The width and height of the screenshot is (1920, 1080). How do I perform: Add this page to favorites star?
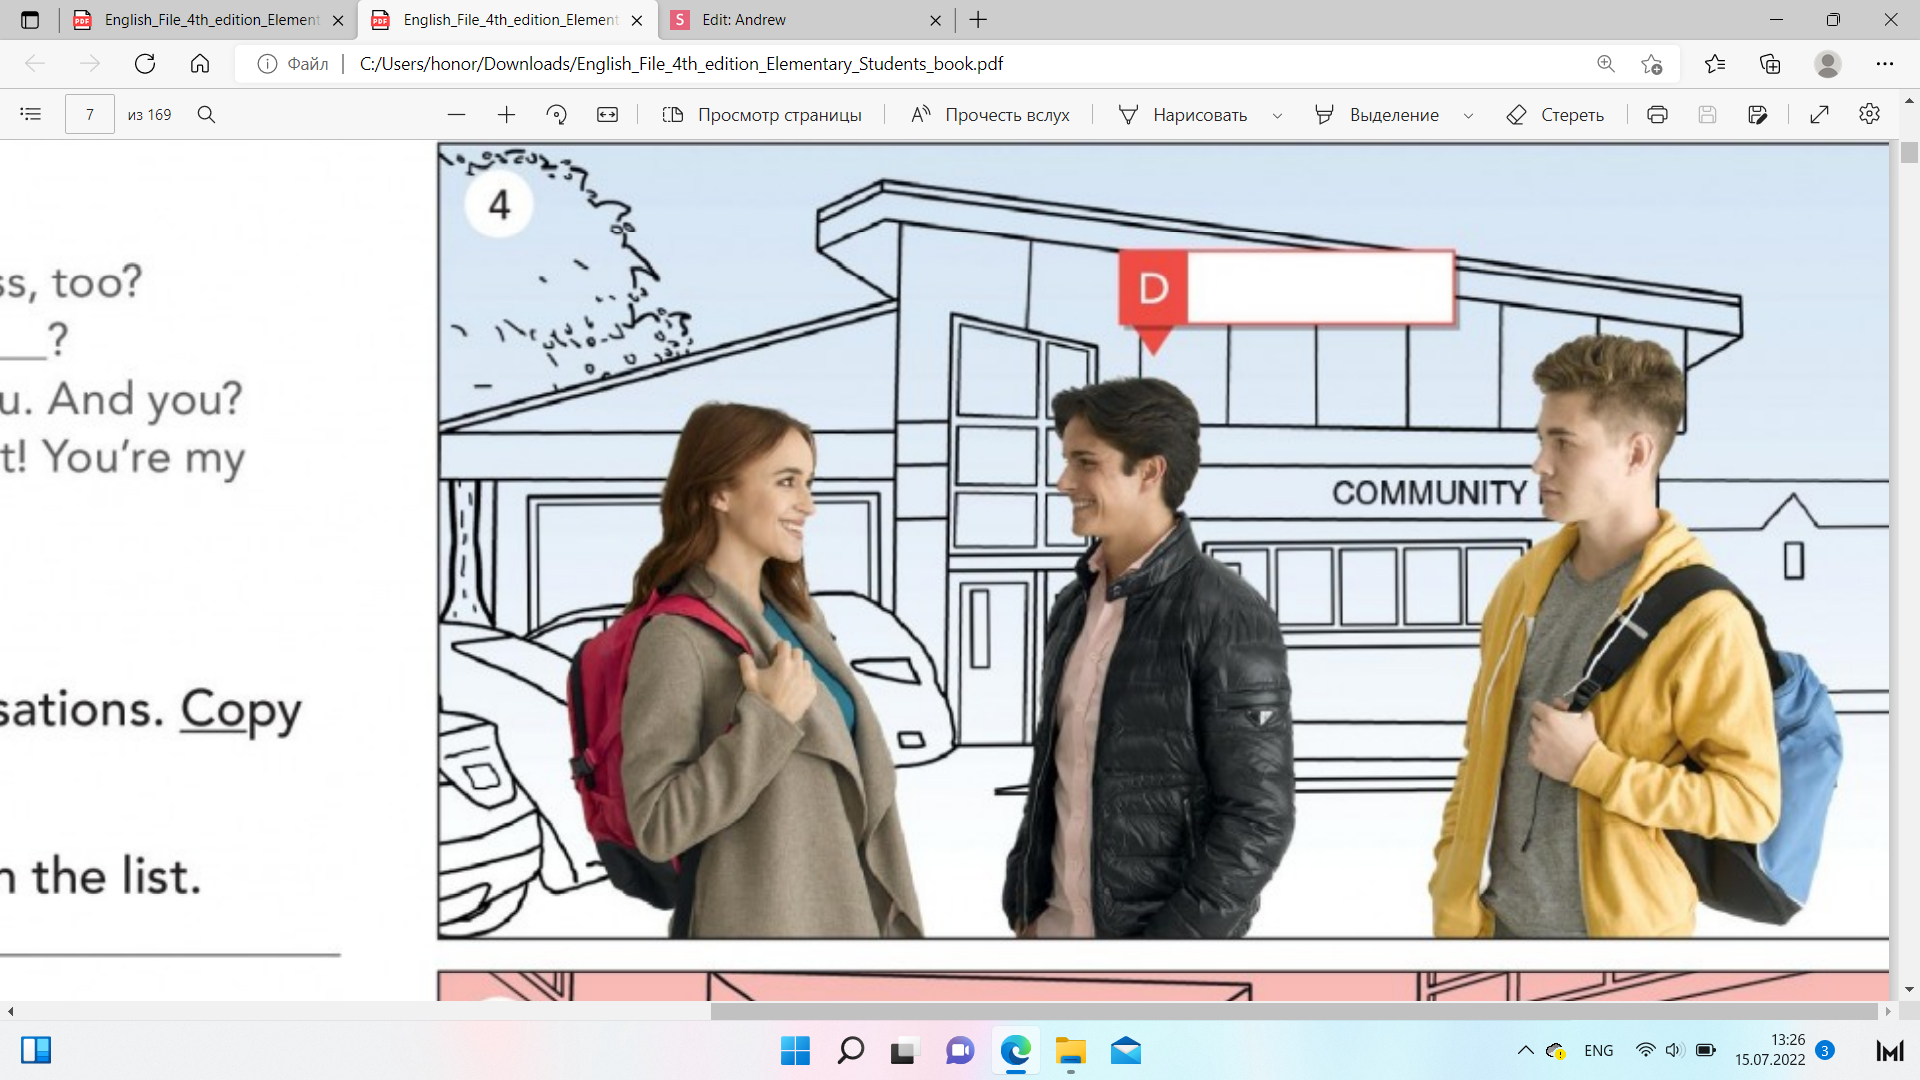pos(1651,64)
